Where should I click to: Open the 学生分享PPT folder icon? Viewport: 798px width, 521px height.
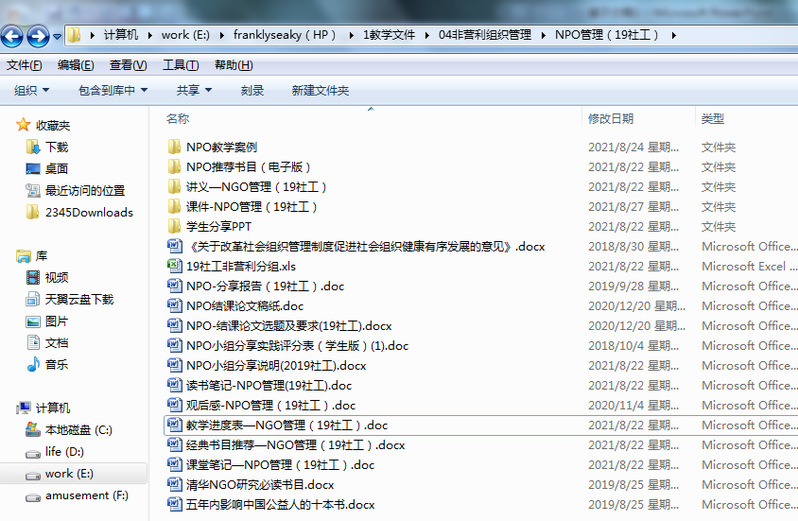click(175, 227)
